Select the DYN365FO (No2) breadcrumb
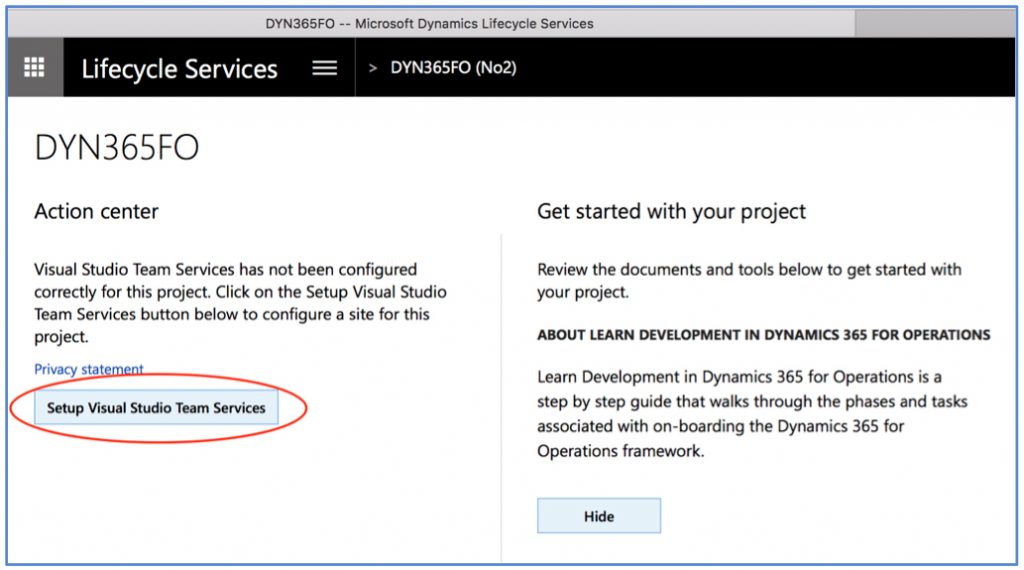 click(453, 68)
